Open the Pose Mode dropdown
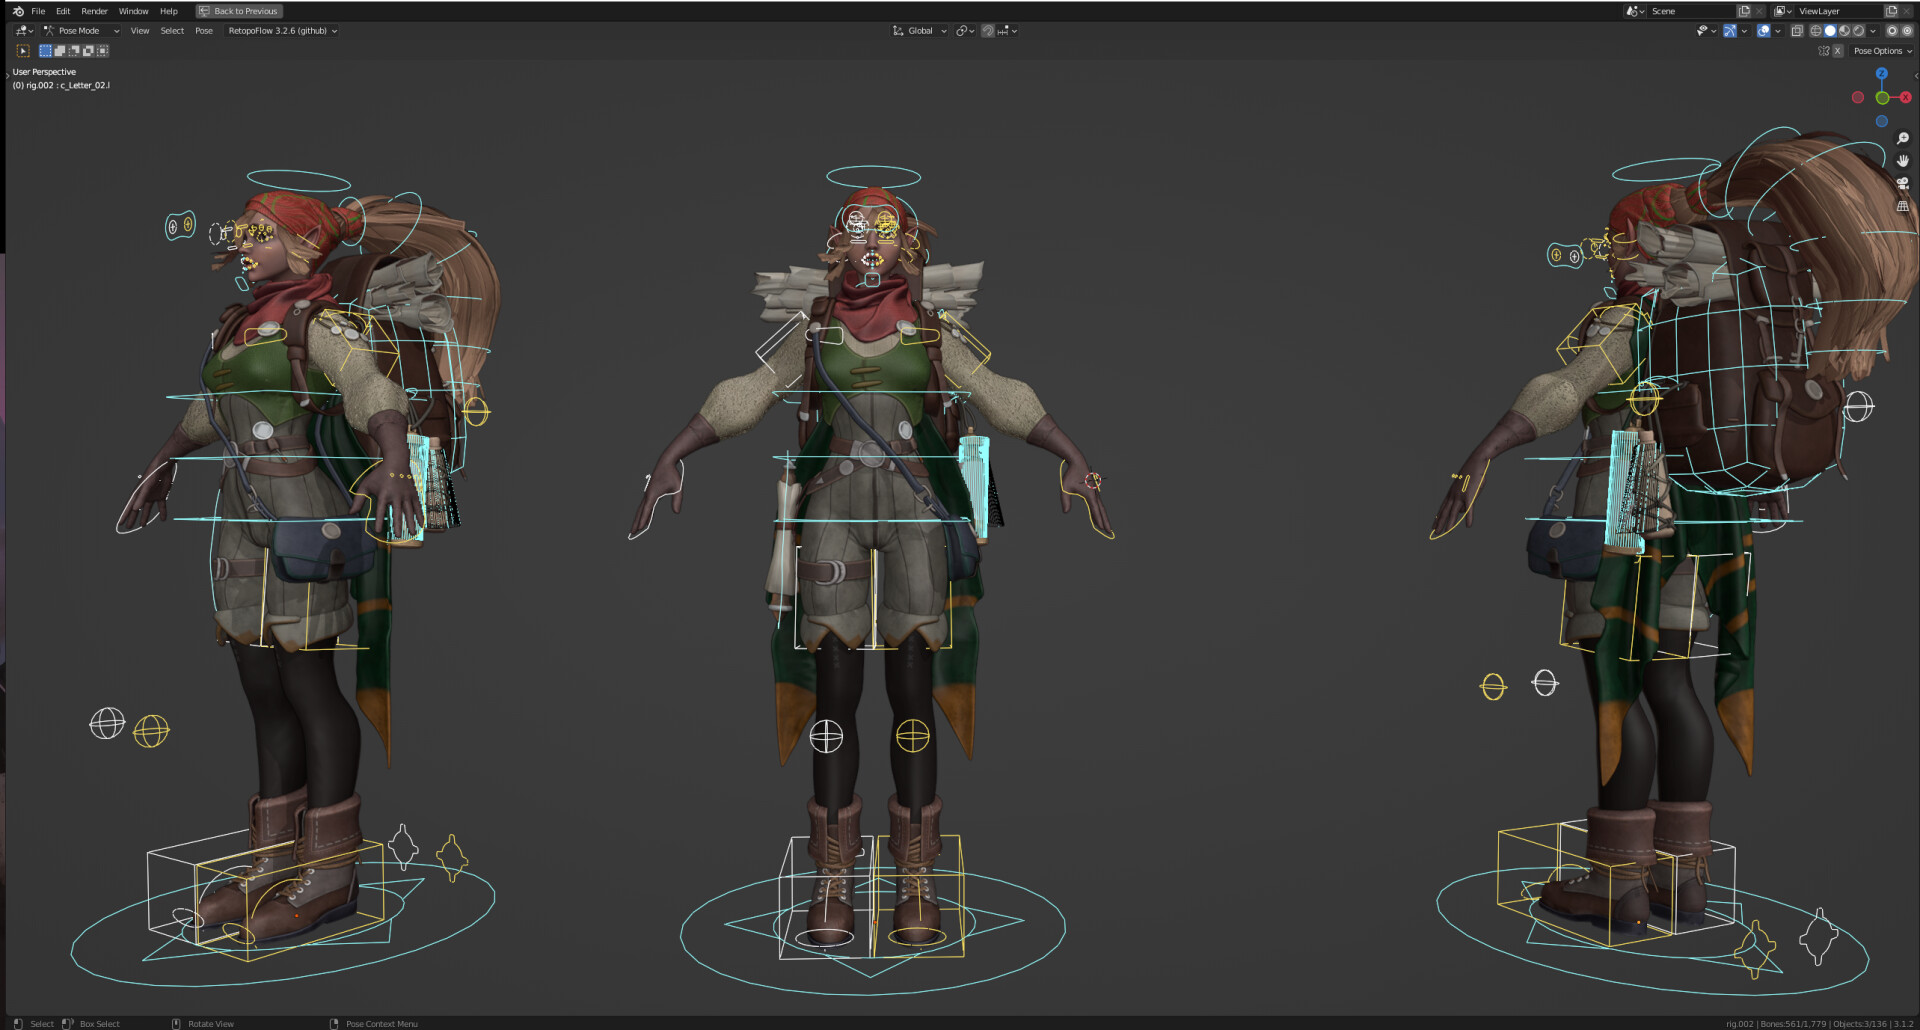The height and width of the screenshot is (1030, 1920). [x=81, y=31]
